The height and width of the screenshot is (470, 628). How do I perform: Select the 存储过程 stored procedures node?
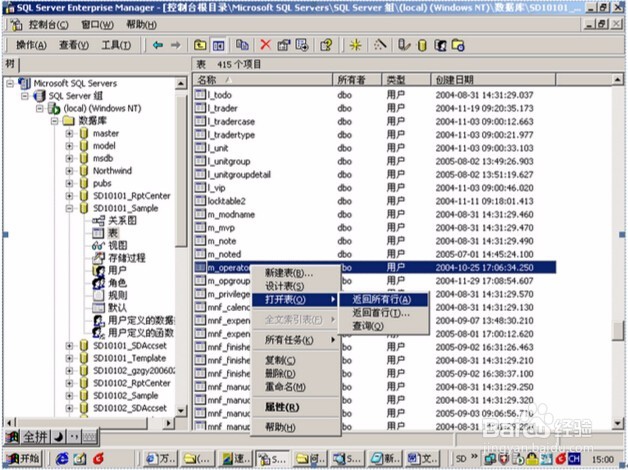pos(127,258)
